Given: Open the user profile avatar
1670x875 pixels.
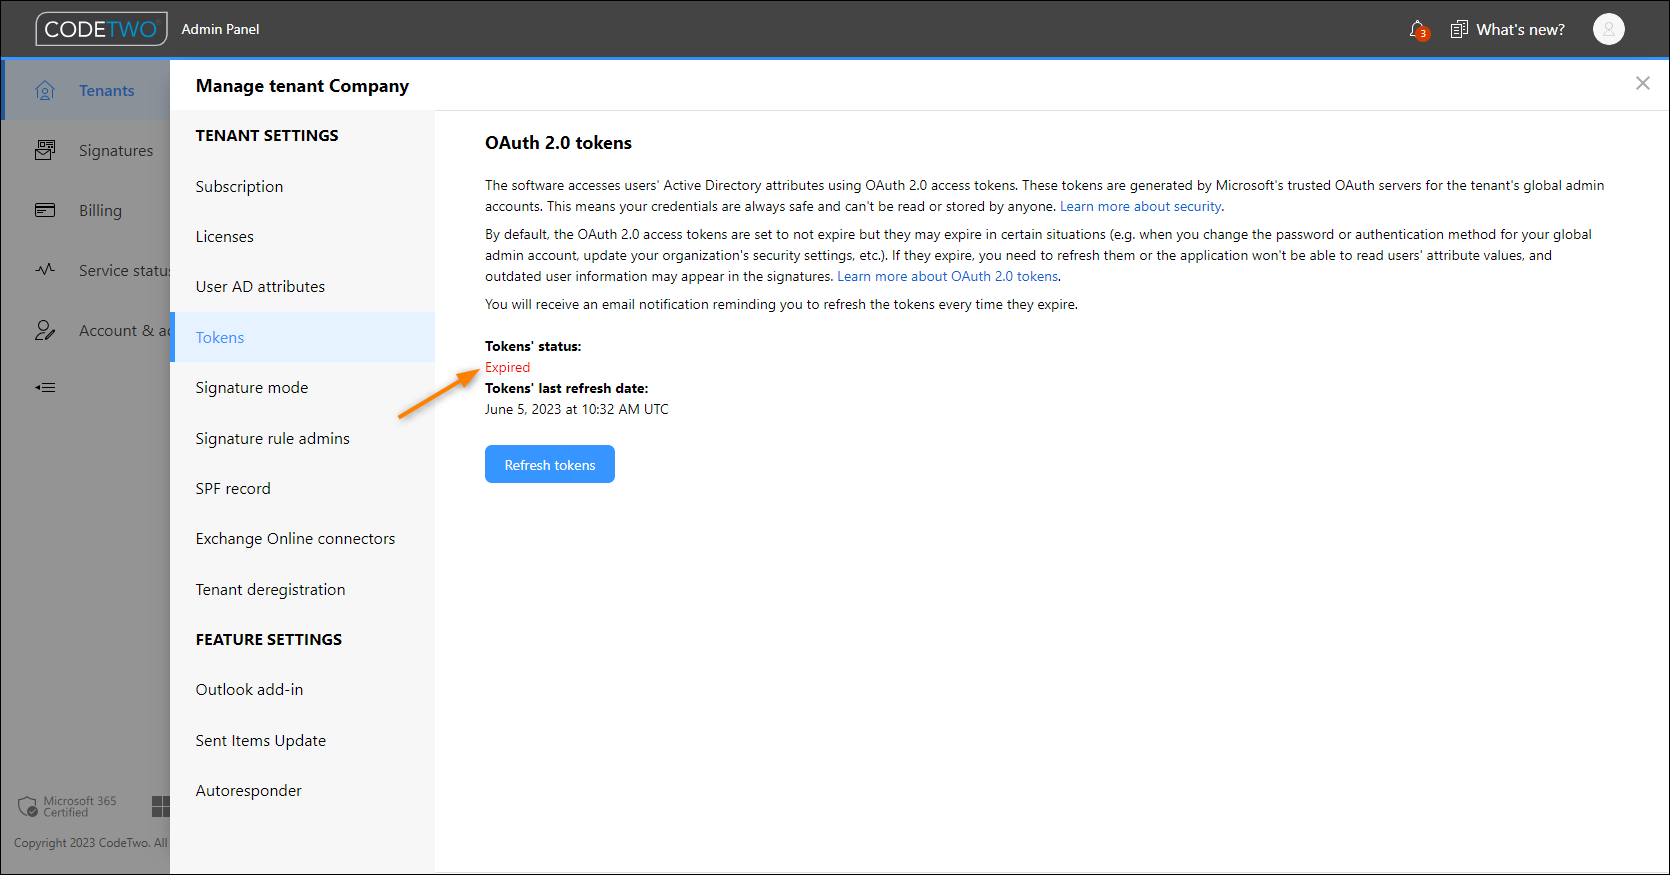Looking at the screenshot, I should click(x=1608, y=30).
